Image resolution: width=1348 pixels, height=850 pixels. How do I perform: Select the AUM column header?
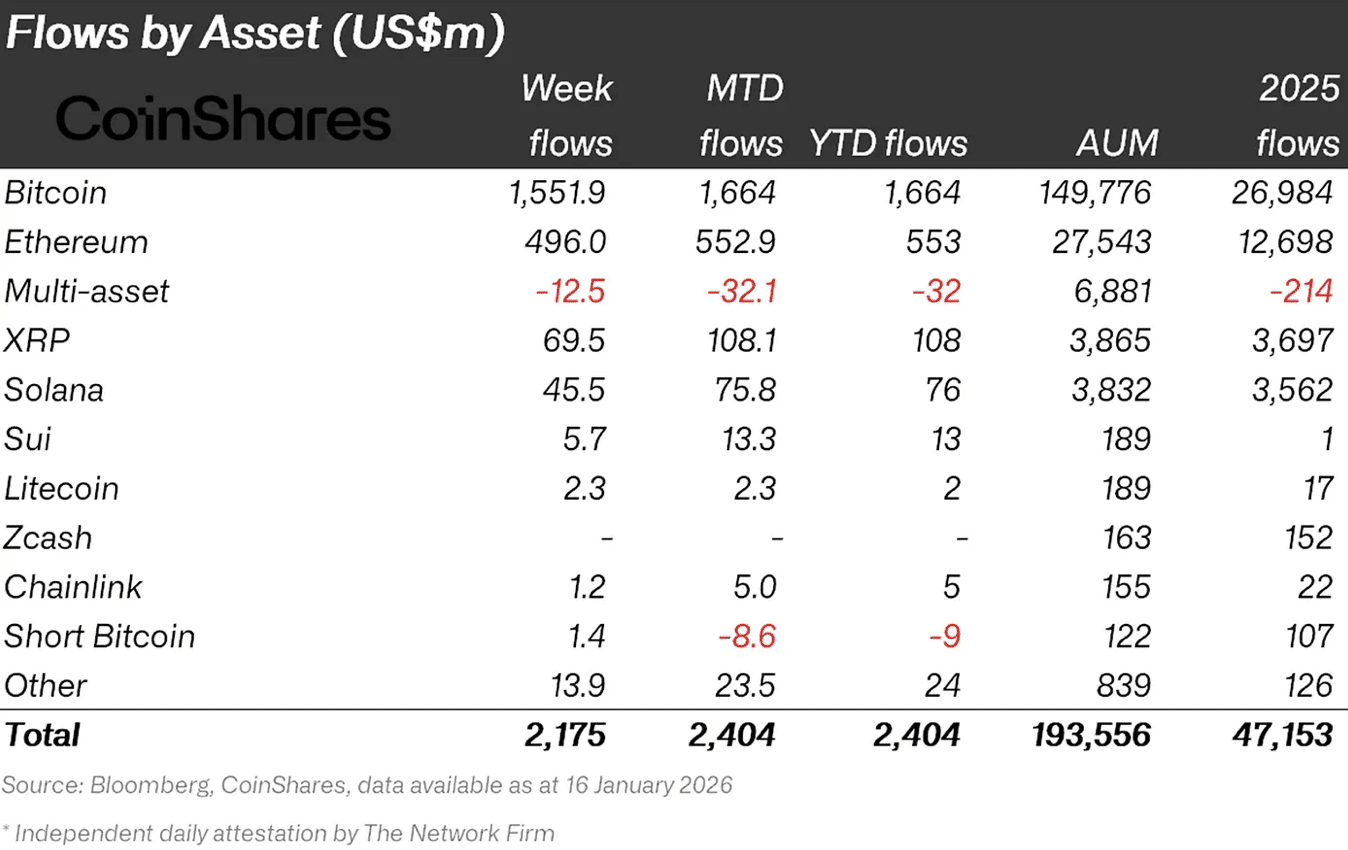(x=1117, y=143)
